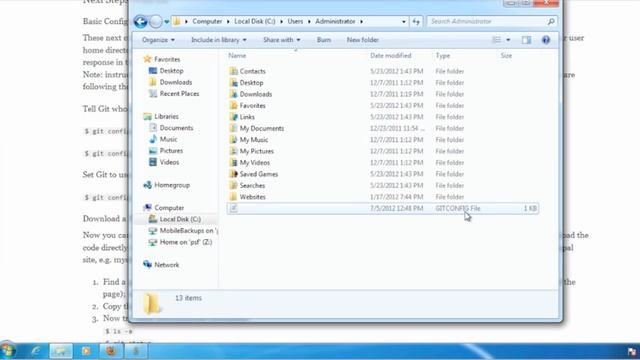Image resolution: width=640 pixels, height=360 pixels.
Task: Create a New folder
Action: 362,40
